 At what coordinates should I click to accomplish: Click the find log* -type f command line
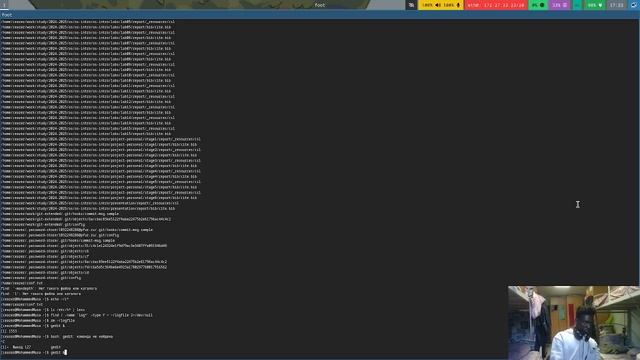click(x=76, y=315)
